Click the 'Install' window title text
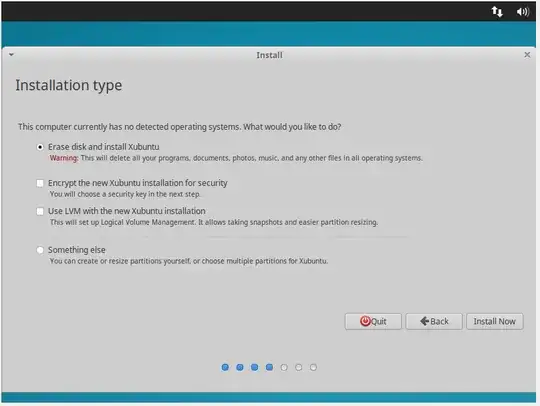 (269, 55)
